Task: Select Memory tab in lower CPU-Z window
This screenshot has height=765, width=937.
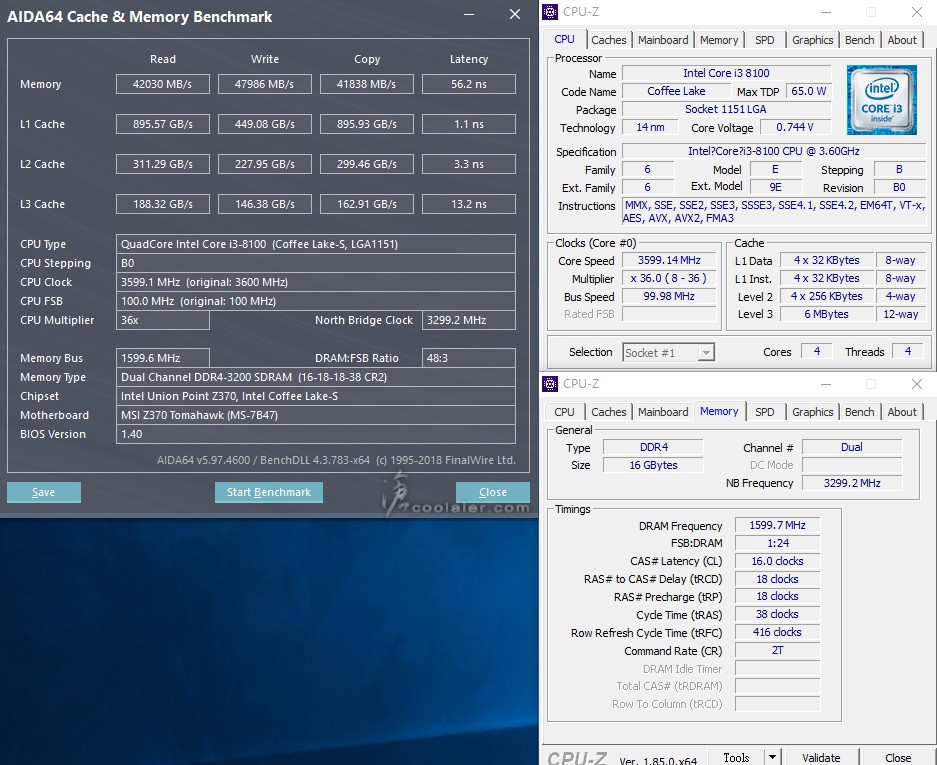Action: click(719, 411)
